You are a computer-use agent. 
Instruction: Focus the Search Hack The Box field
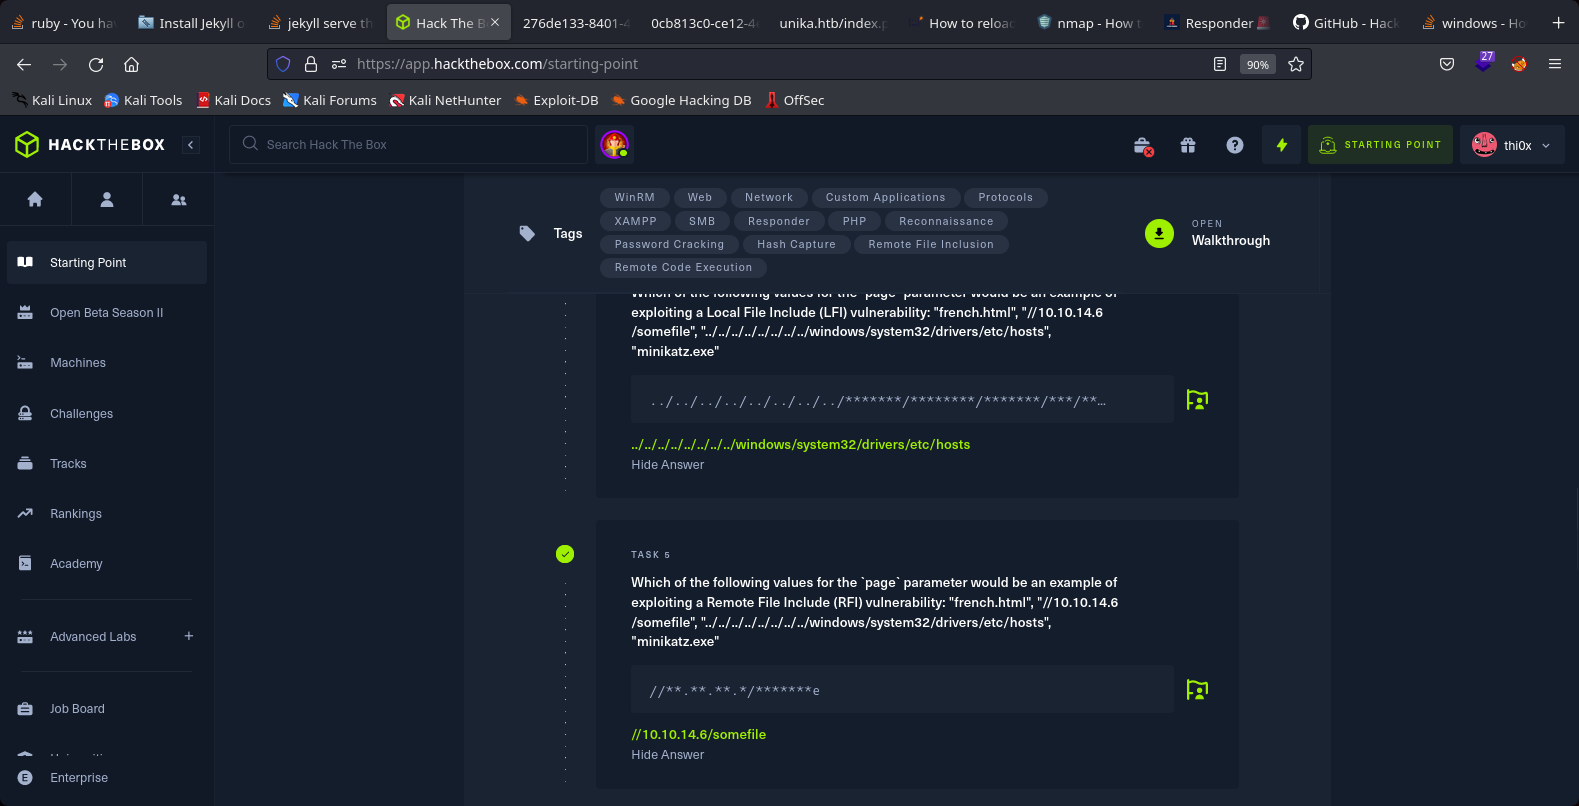coord(408,144)
